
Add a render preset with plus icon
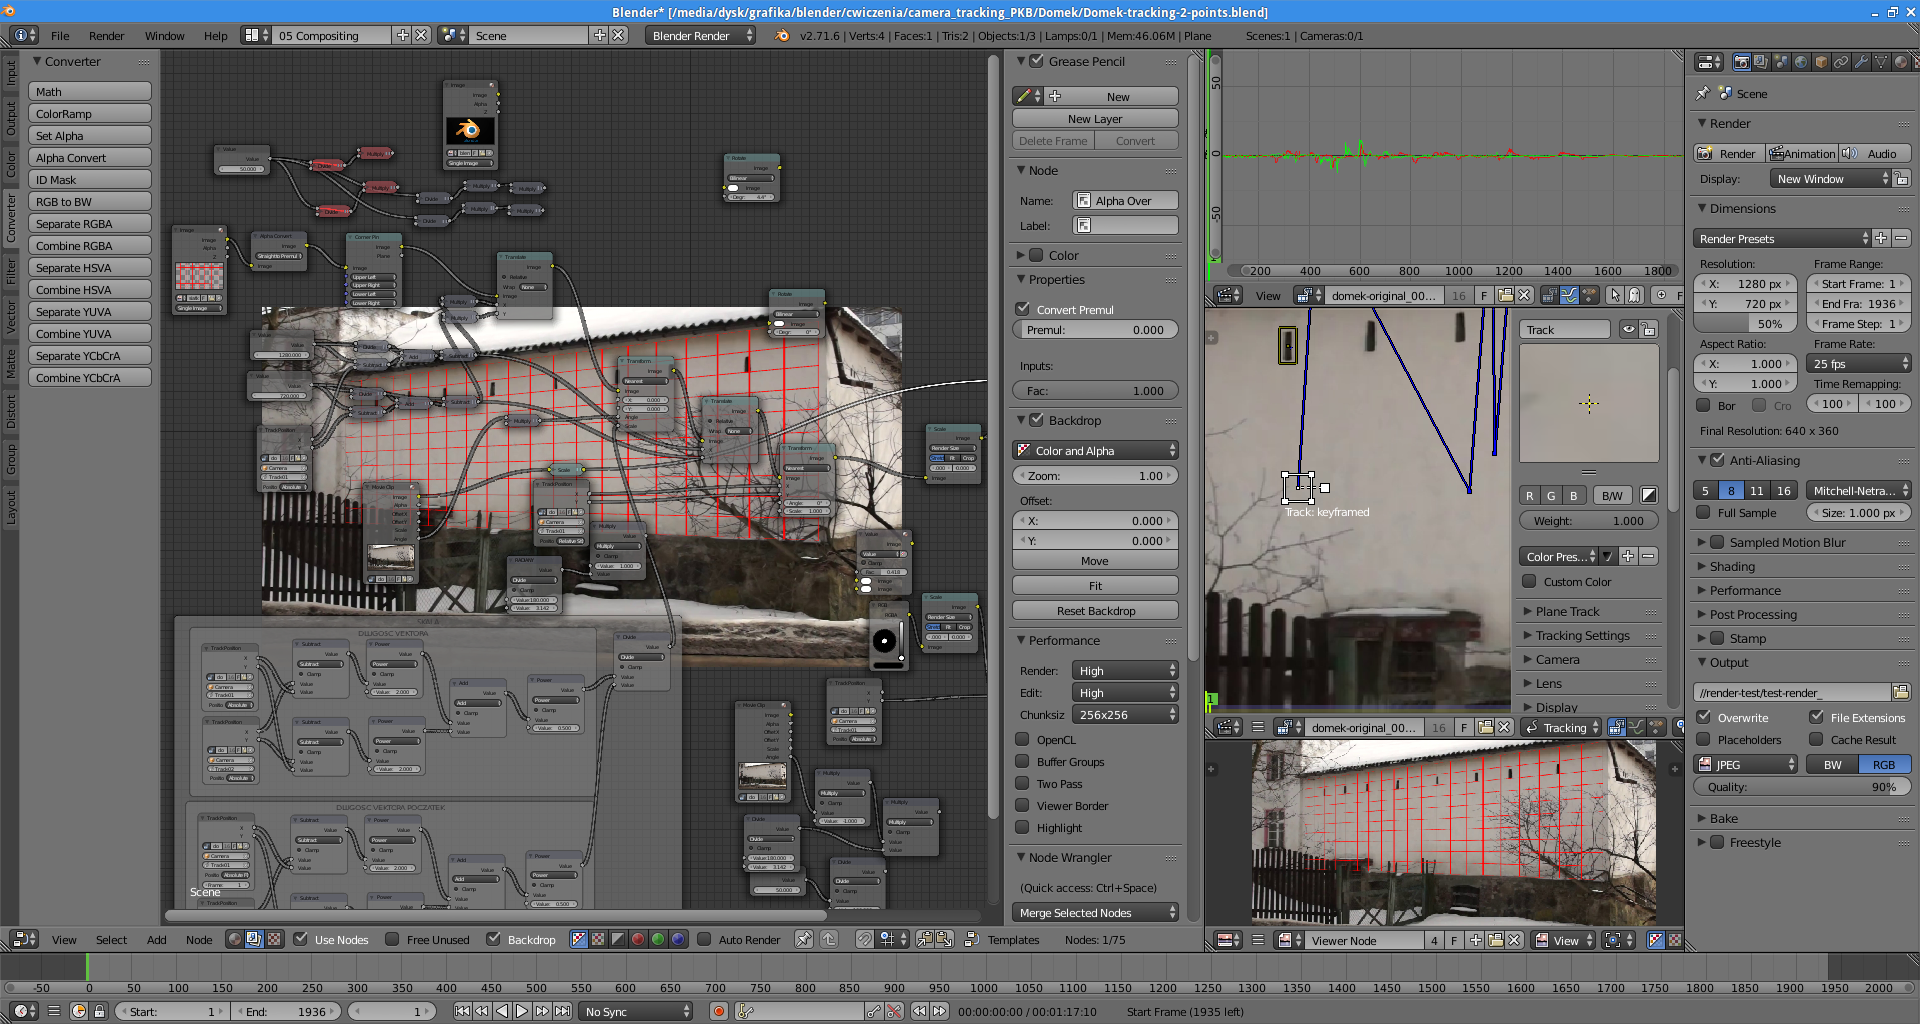pos(1881,238)
